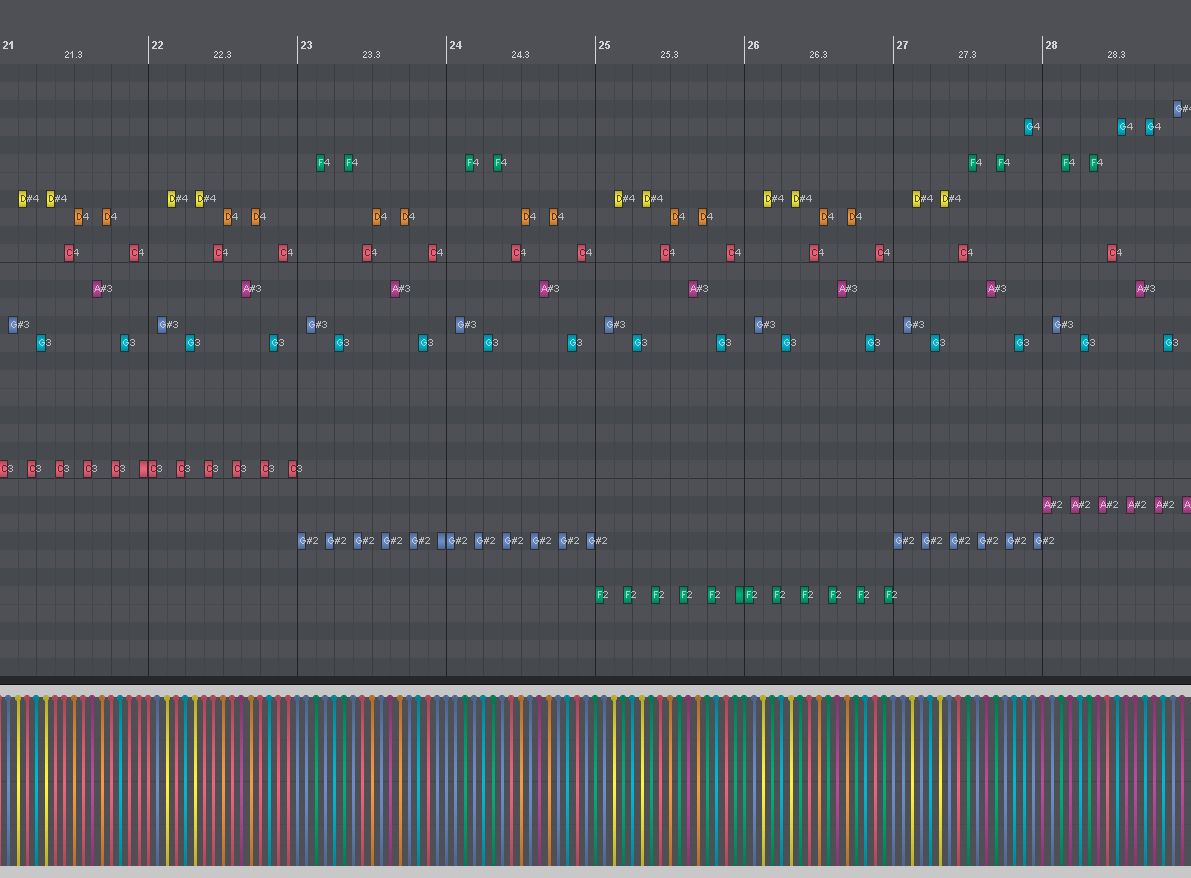Select the A#3 note in bar 24
Screen dimensions: 1191x878
[x=546, y=289]
